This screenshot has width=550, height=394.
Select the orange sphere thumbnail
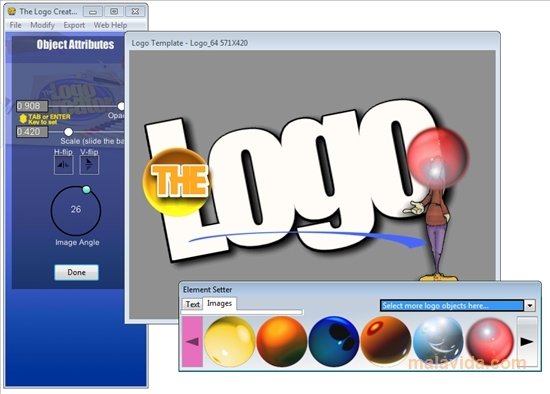(x=282, y=341)
